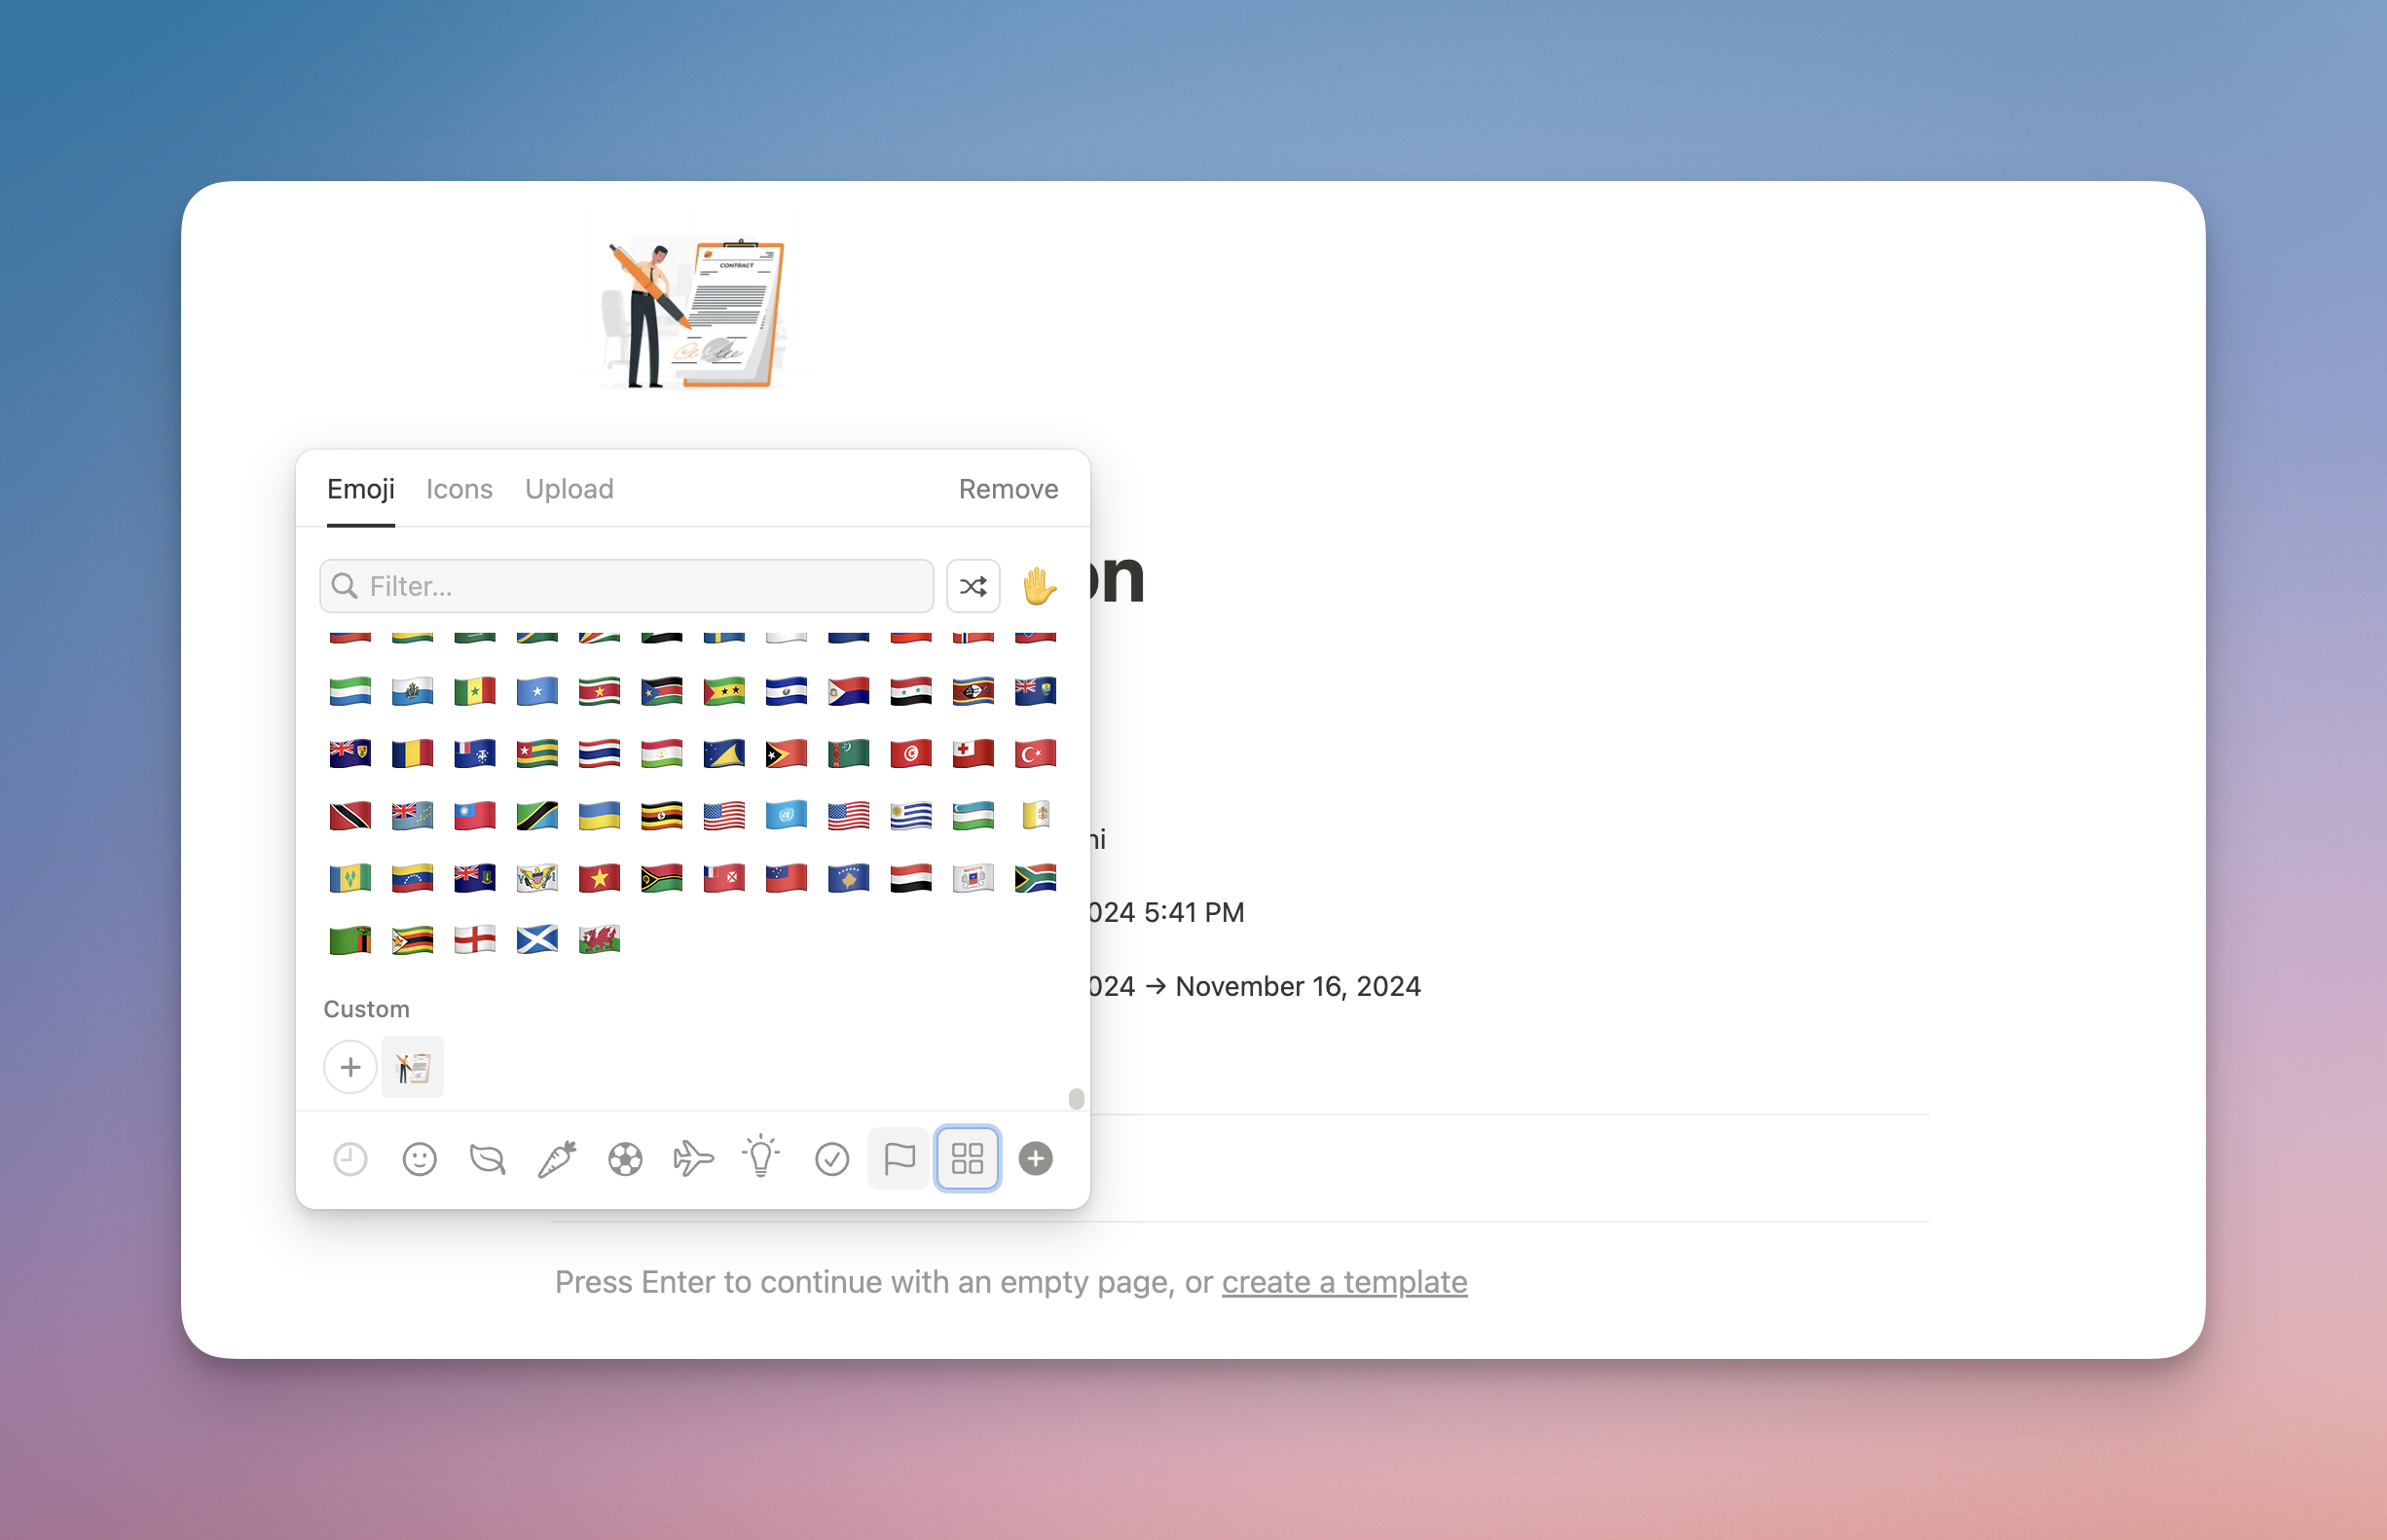Choose the Wallis and Futuna flag
2387x1540 pixels.
[724, 878]
